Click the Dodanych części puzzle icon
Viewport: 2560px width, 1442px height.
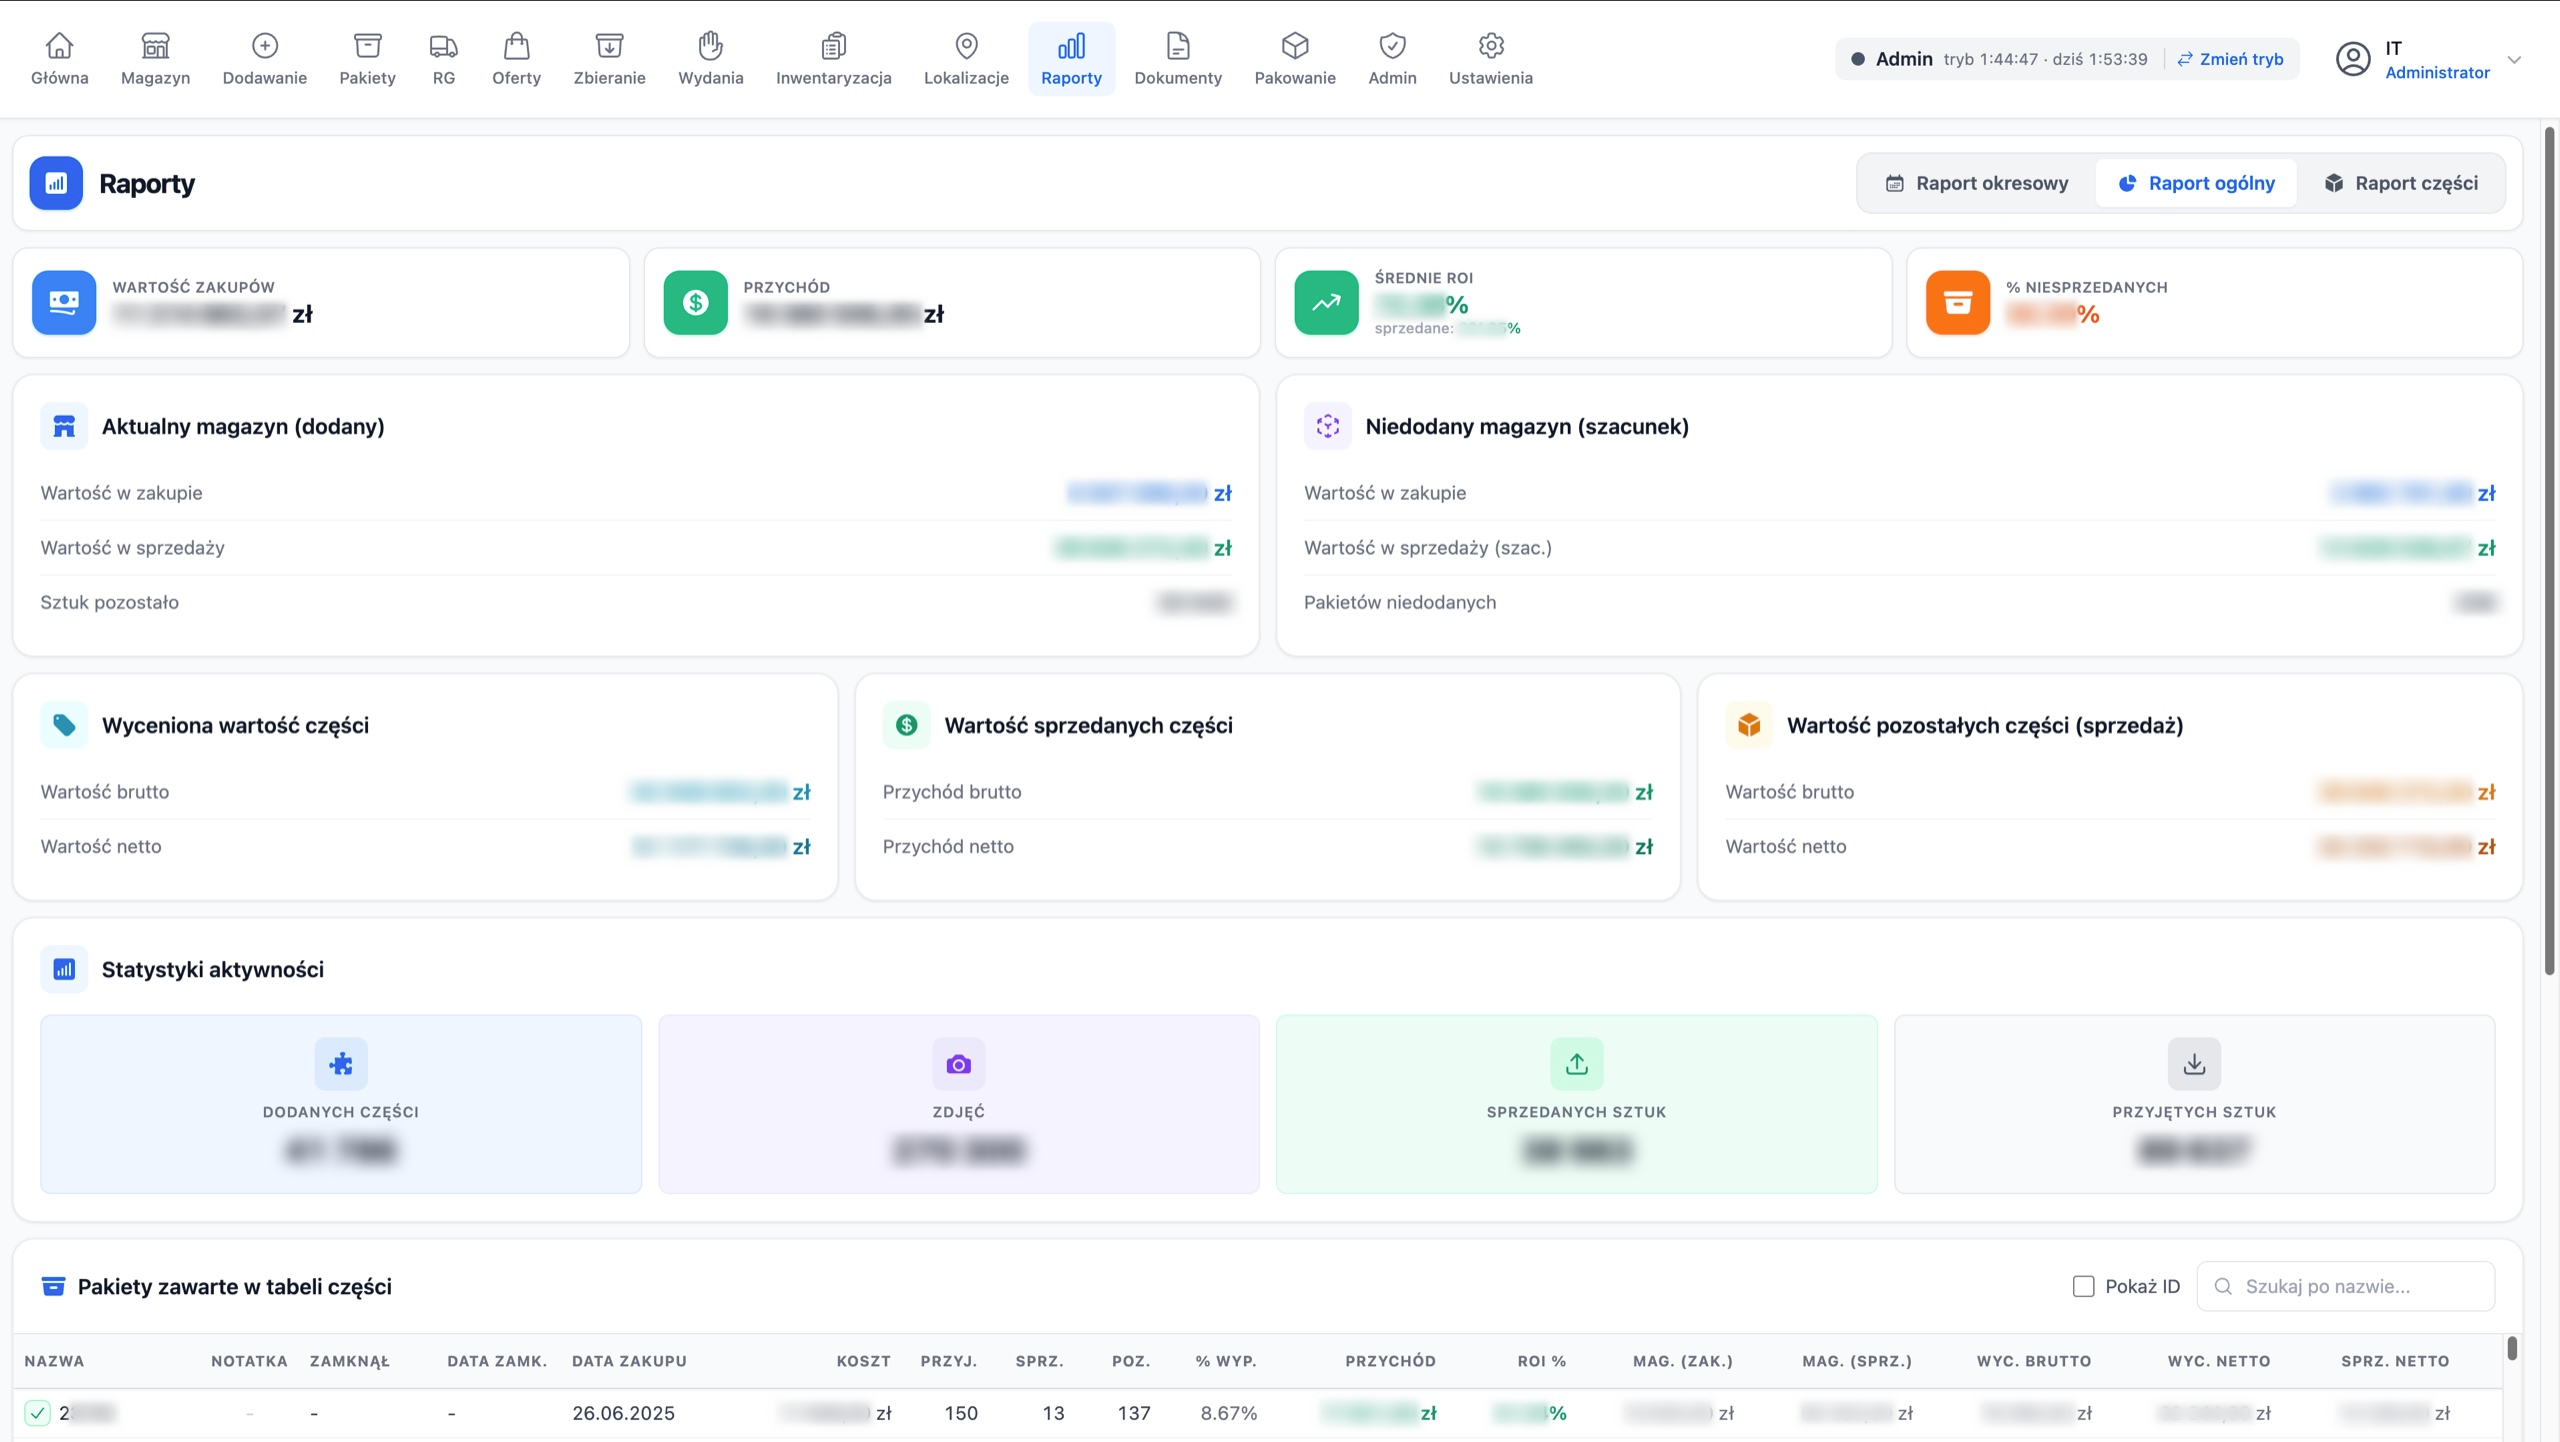coord(341,1064)
